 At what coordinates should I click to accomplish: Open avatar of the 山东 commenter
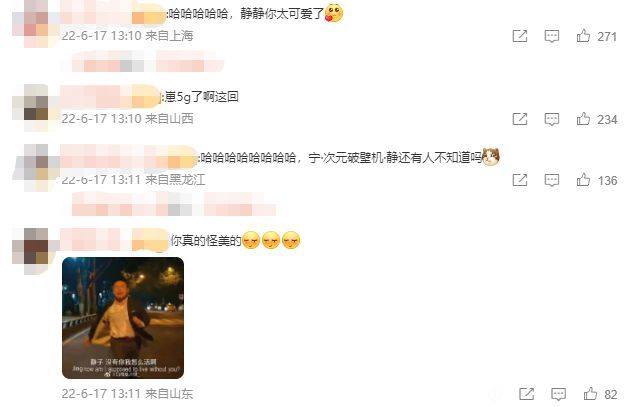click(x=36, y=251)
